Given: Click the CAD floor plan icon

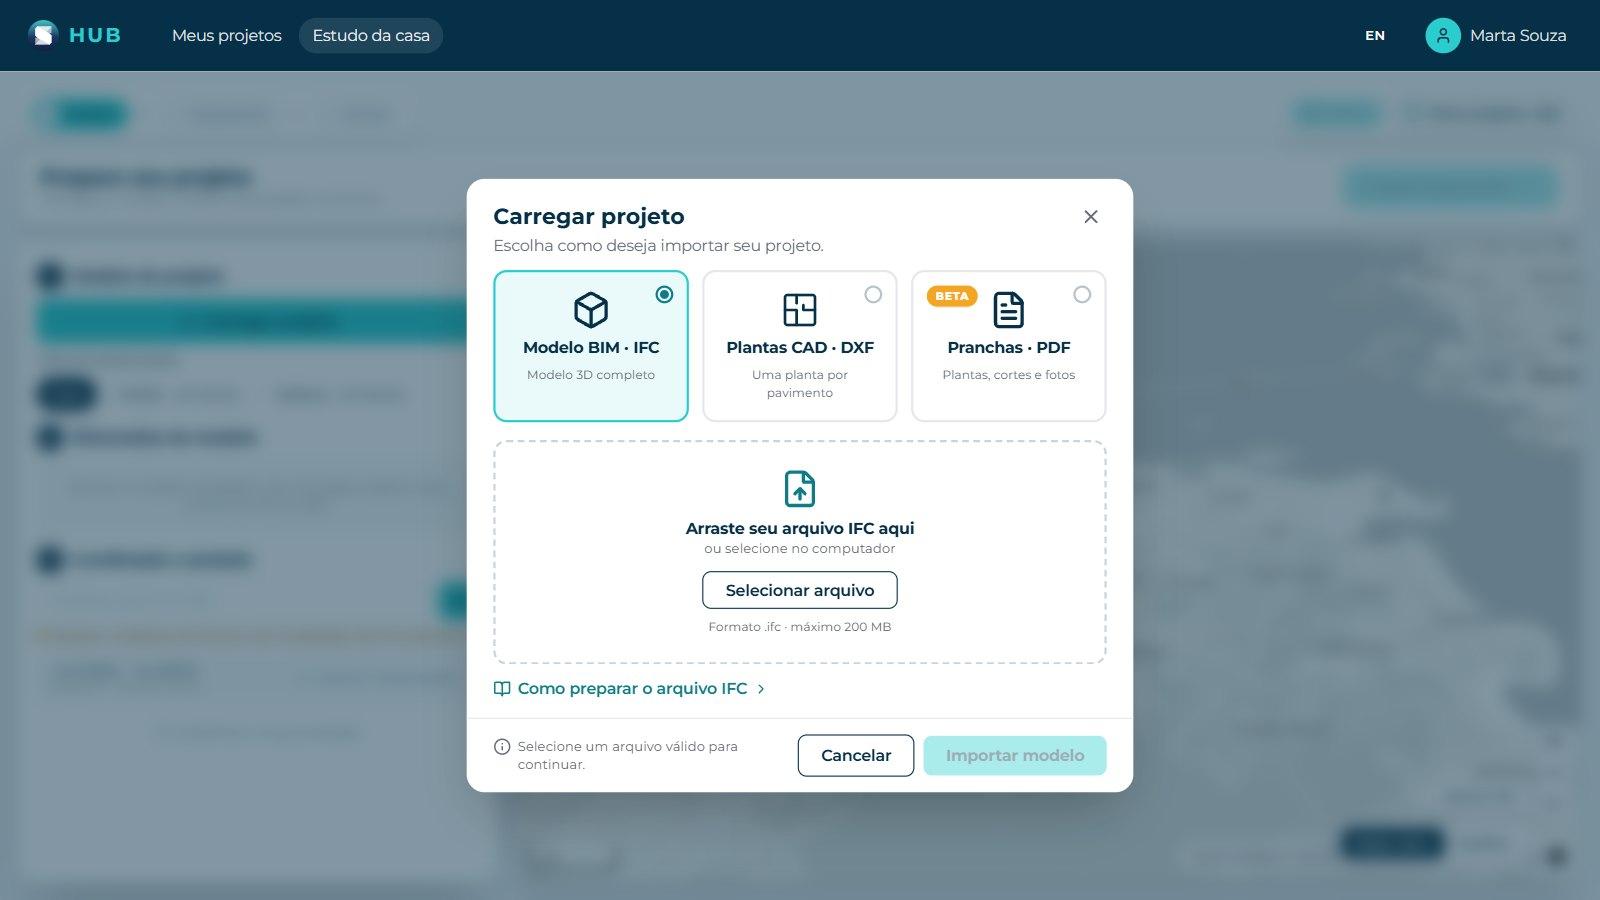Looking at the screenshot, I should 800,310.
